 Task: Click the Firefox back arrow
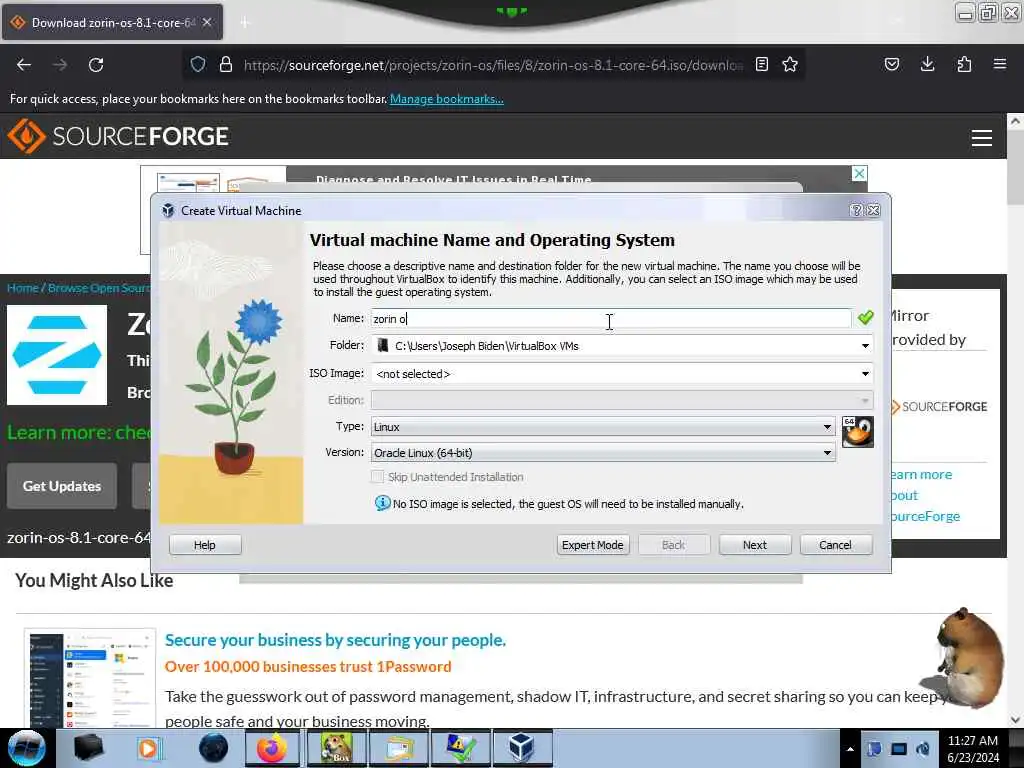(x=24, y=65)
